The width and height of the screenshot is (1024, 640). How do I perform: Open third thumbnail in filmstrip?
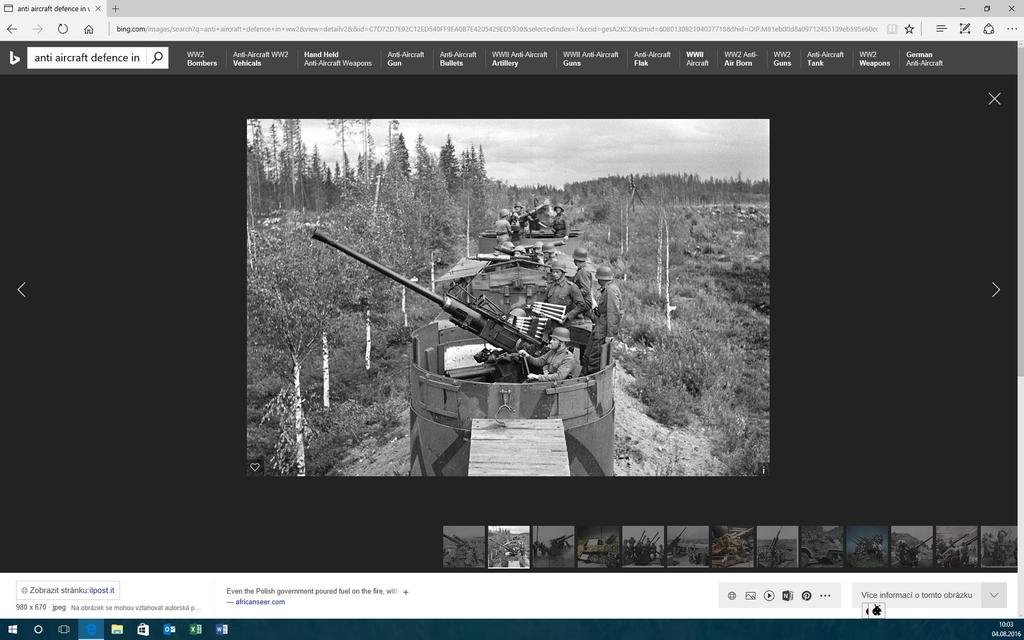pyautogui.click(x=553, y=547)
